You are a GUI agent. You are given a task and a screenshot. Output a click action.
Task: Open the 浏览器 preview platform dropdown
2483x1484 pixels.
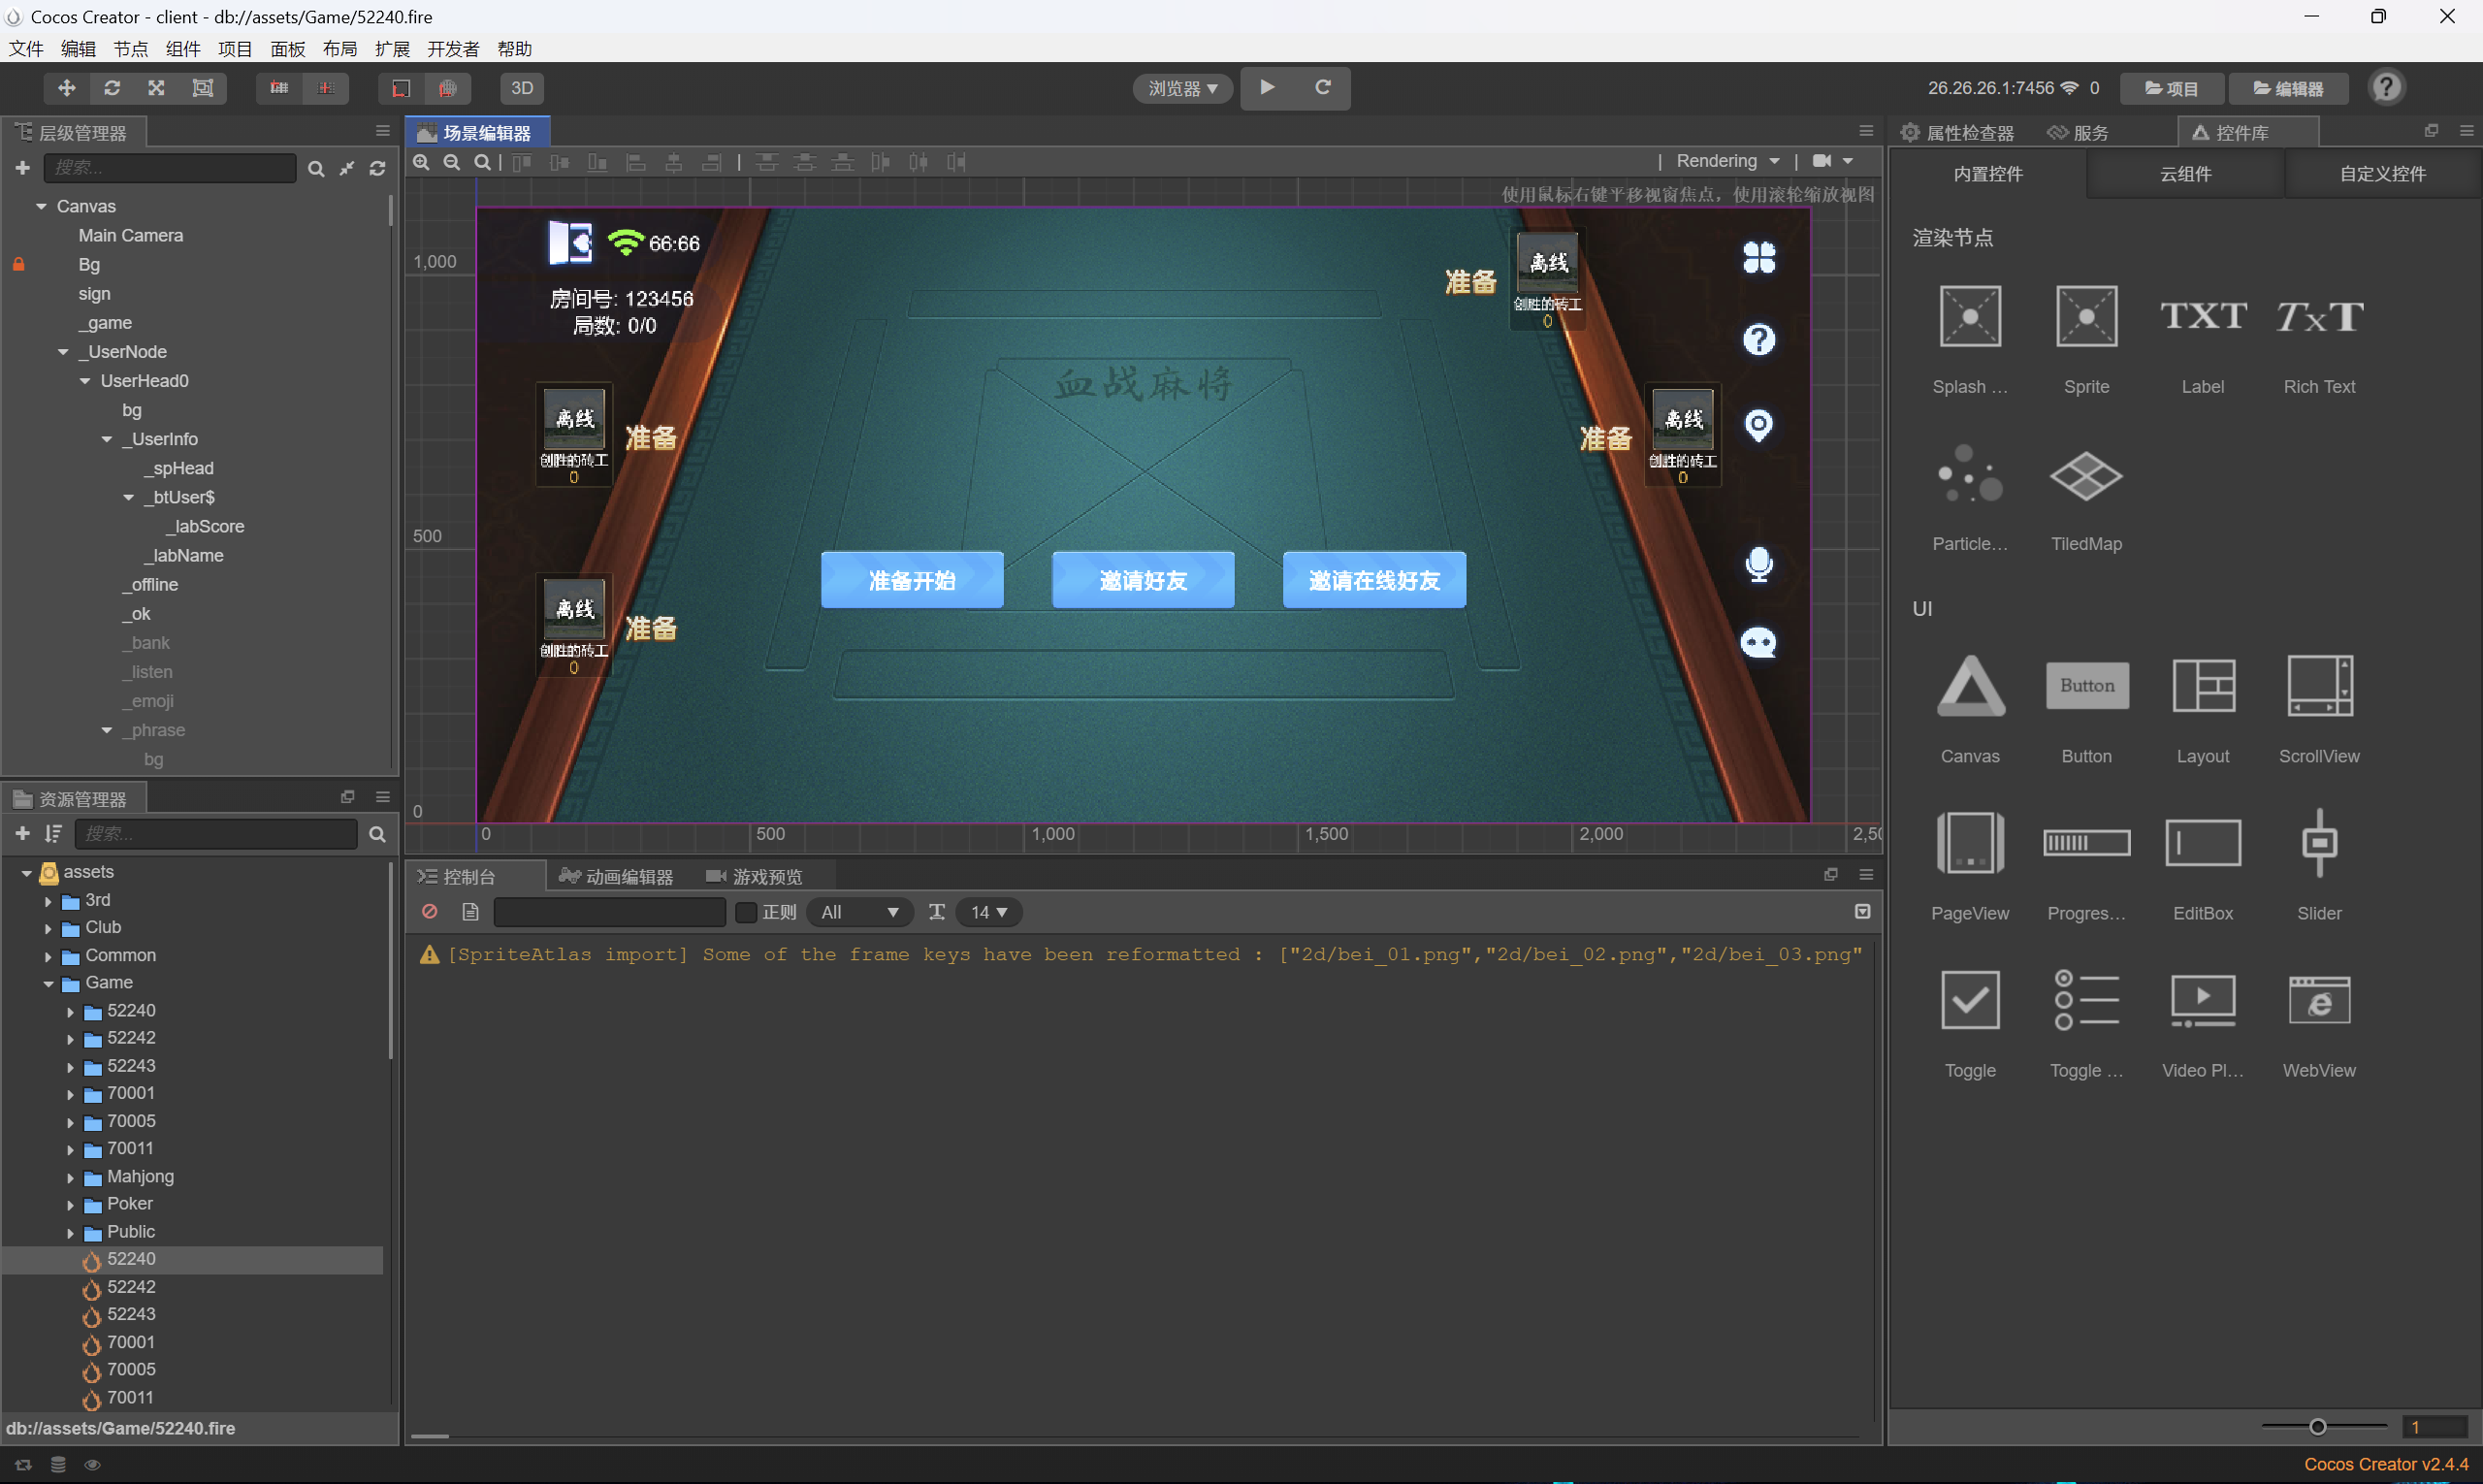coord(1183,88)
